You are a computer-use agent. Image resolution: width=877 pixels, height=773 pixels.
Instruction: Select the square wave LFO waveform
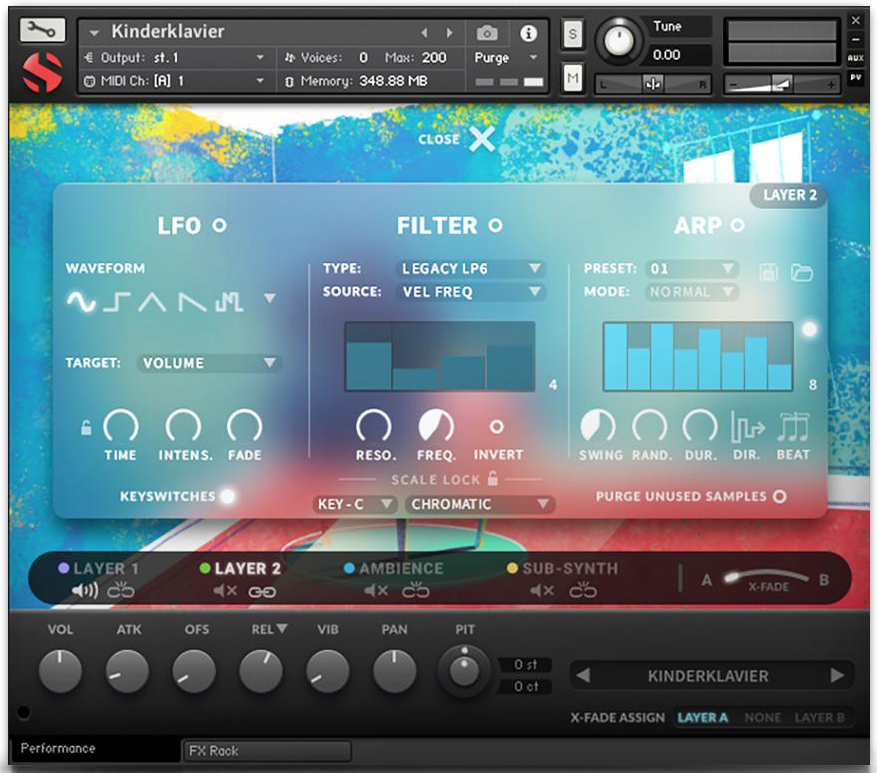click(116, 302)
